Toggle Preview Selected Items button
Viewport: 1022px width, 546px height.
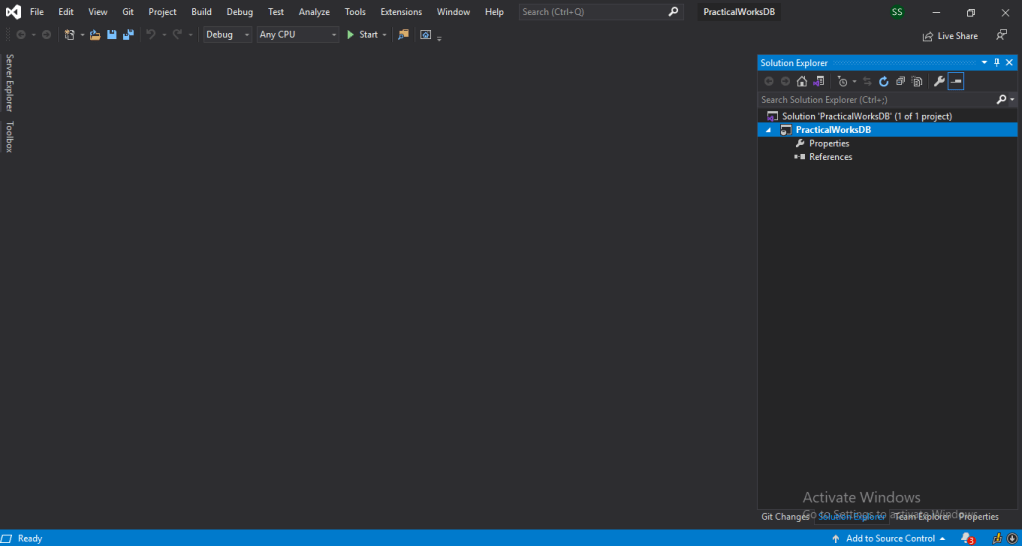point(956,82)
